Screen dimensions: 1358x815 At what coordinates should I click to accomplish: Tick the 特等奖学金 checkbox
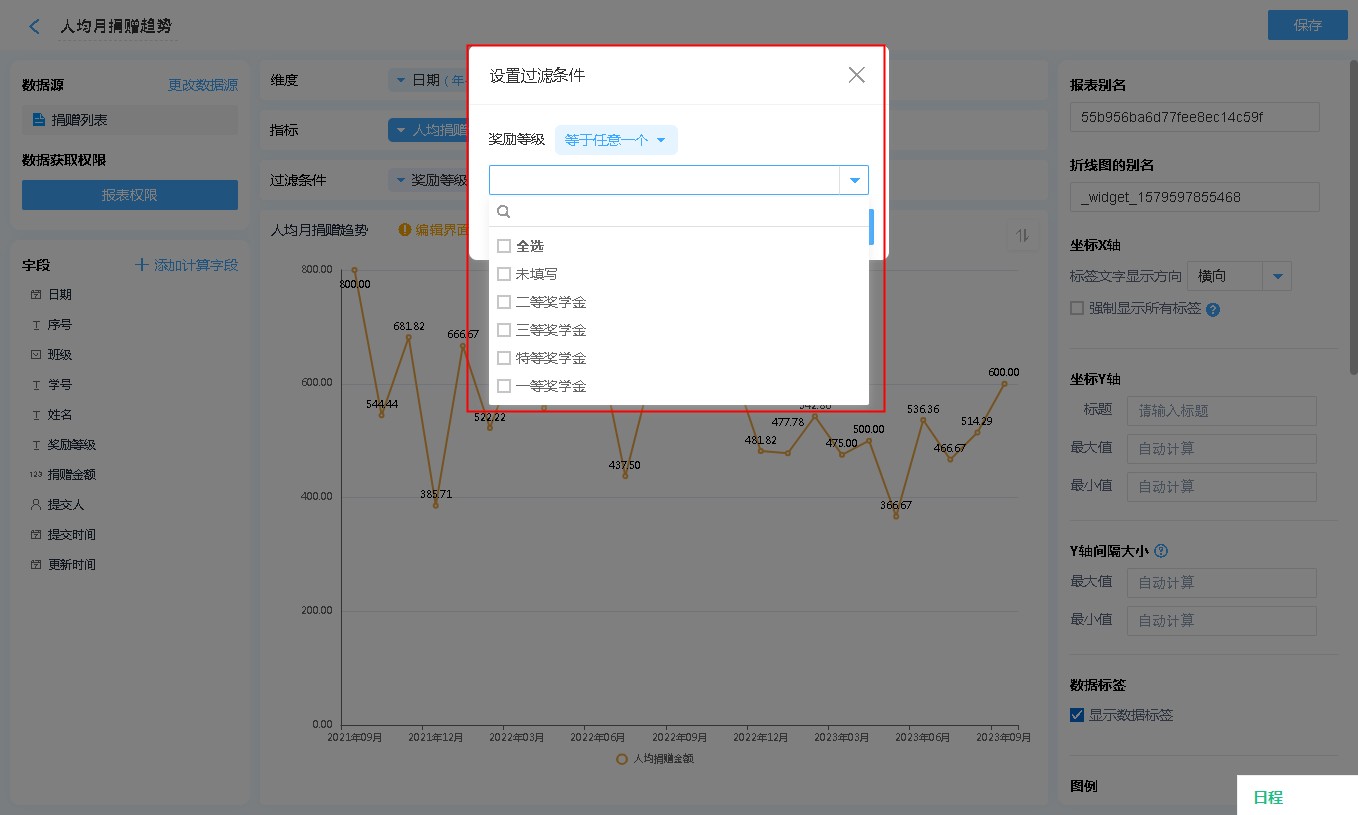[504, 358]
